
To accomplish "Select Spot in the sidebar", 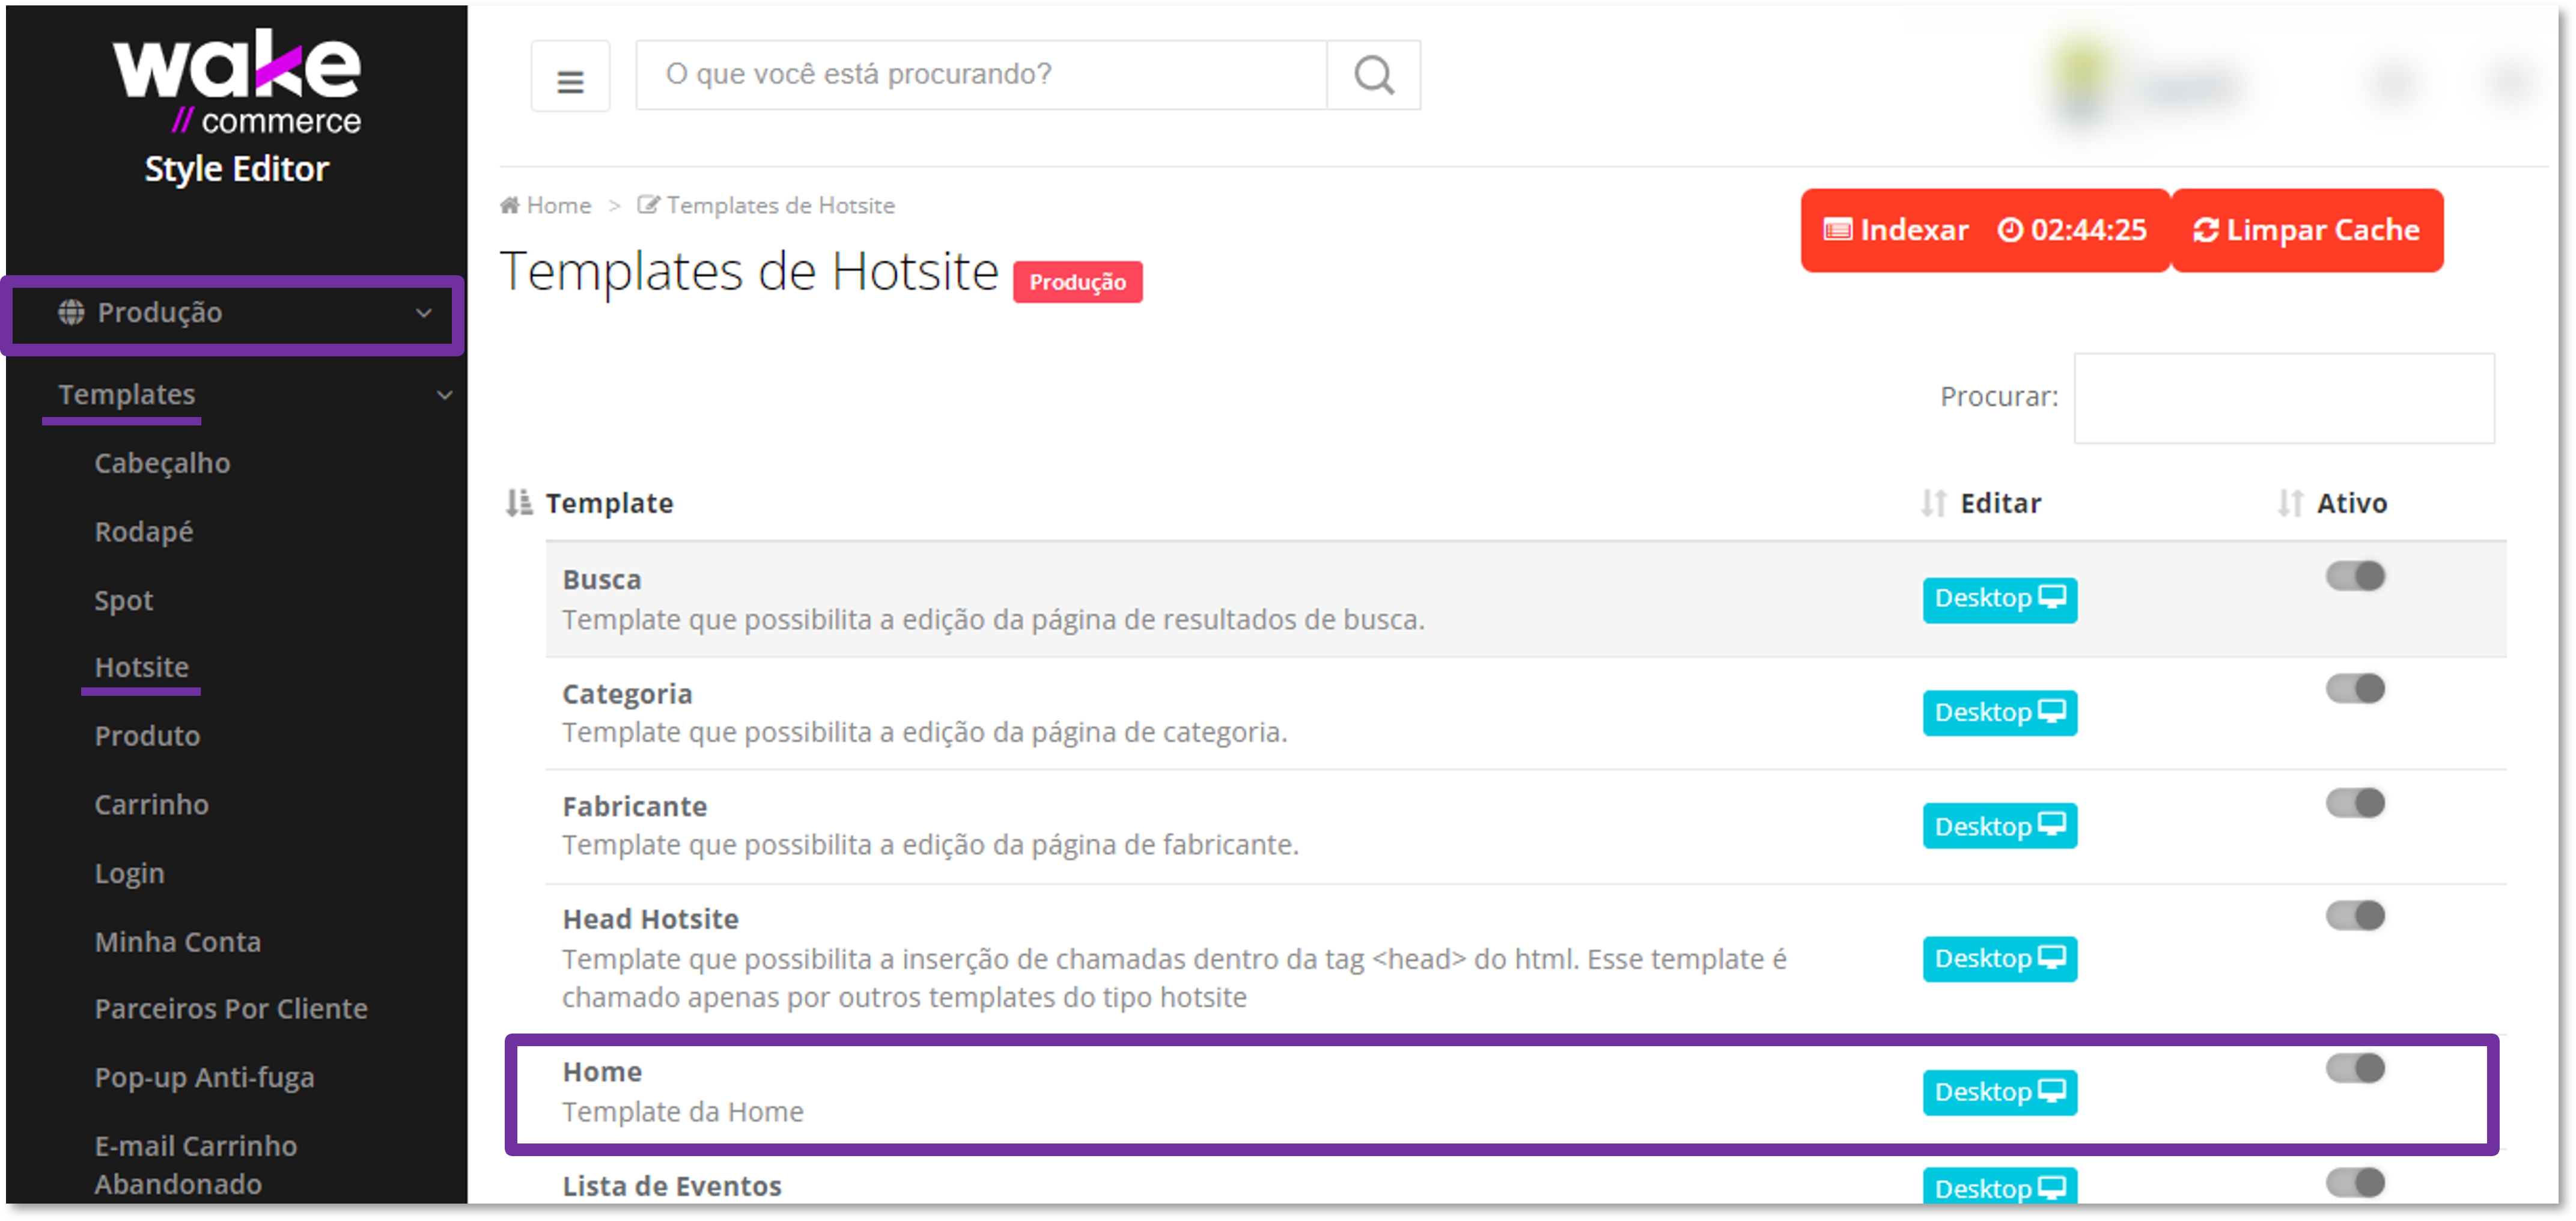I will coord(124,600).
